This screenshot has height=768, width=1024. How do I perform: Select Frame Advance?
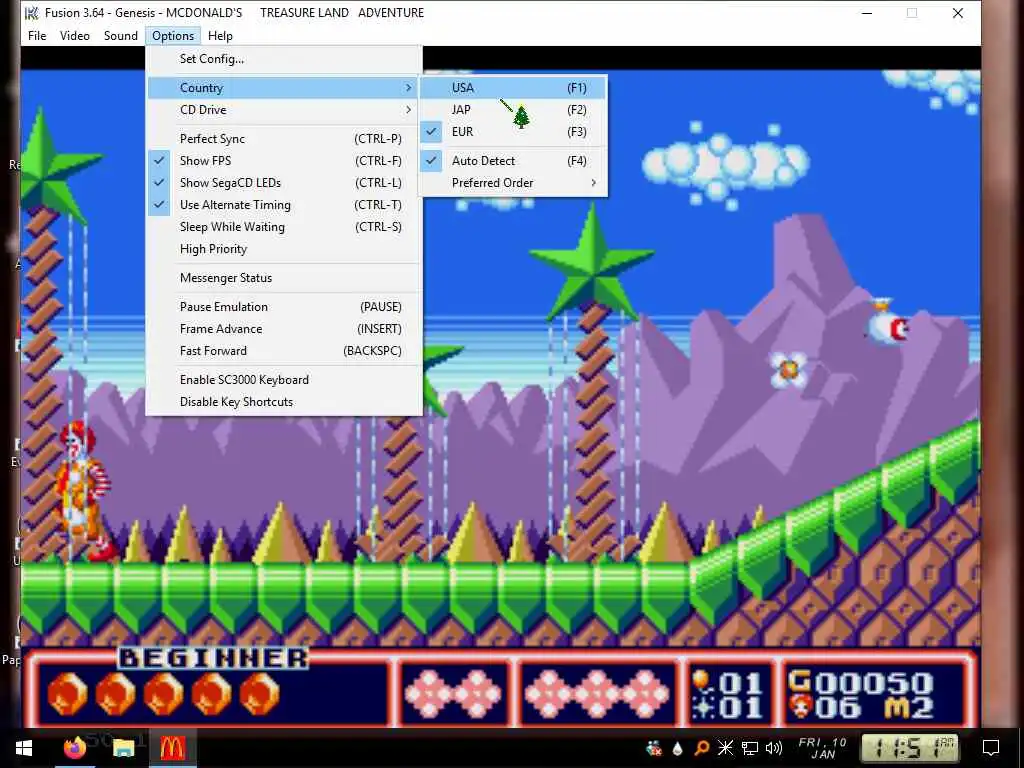pos(284,329)
